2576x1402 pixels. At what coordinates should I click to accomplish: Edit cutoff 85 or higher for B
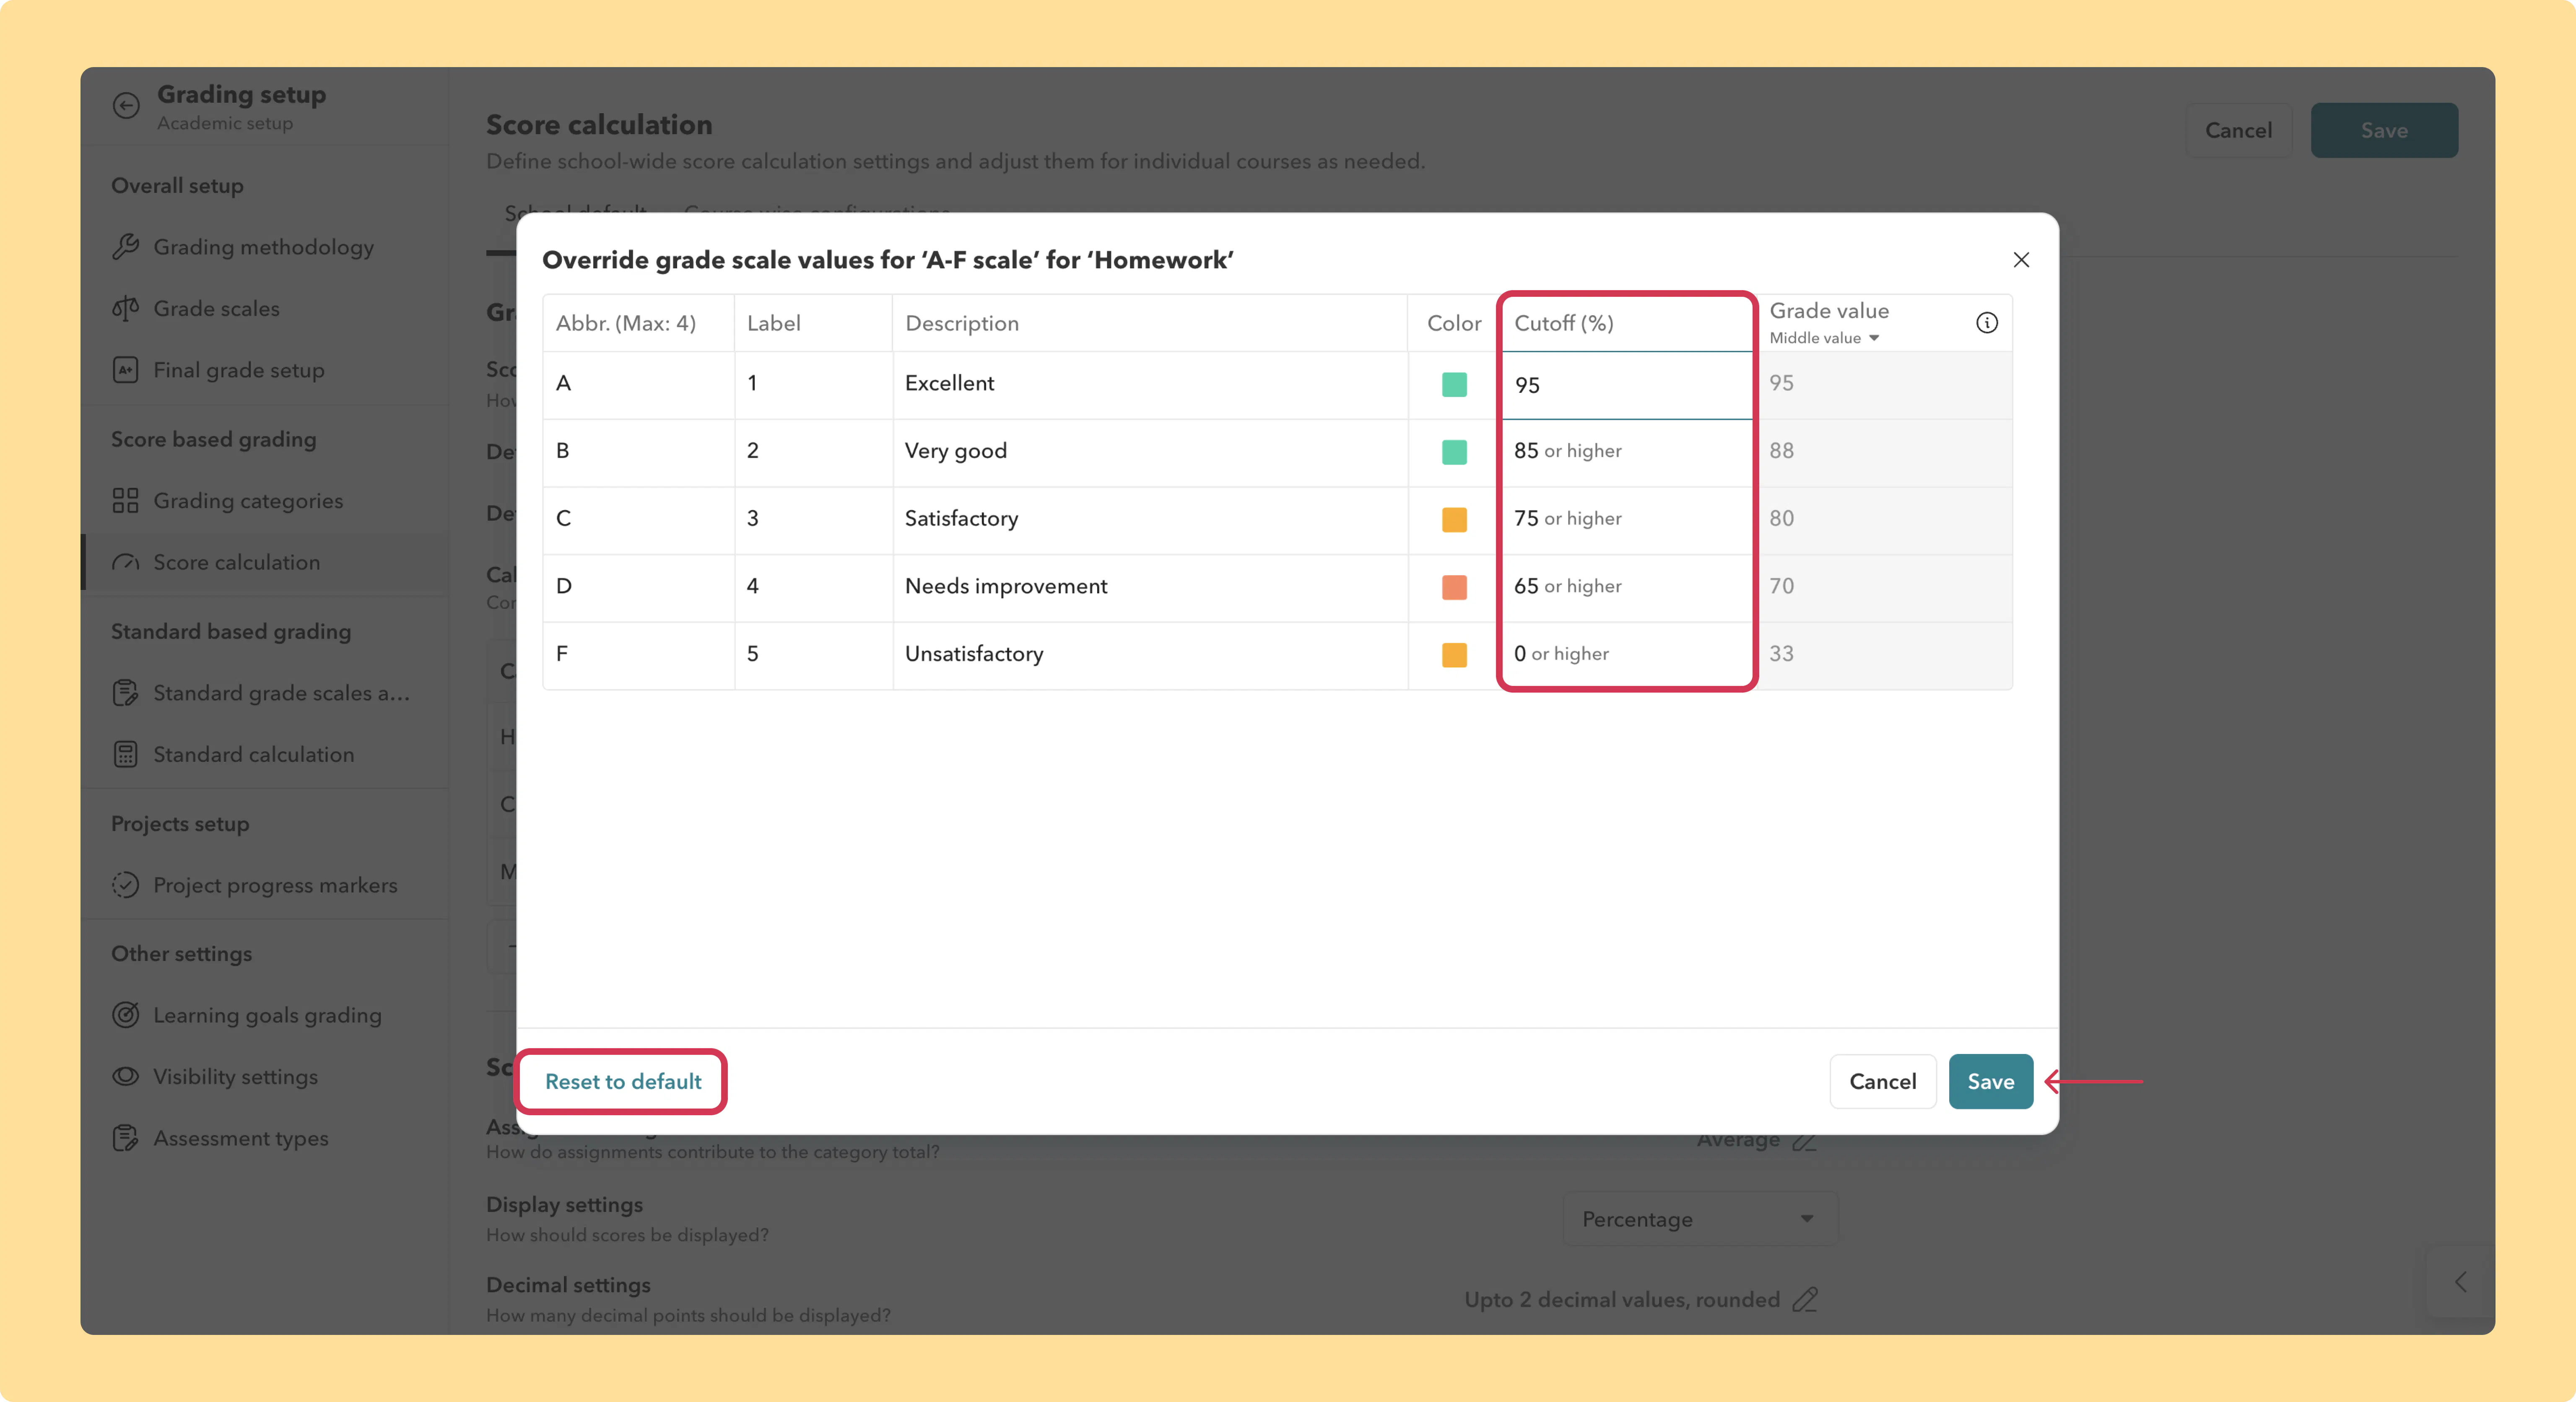click(x=1627, y=452)
